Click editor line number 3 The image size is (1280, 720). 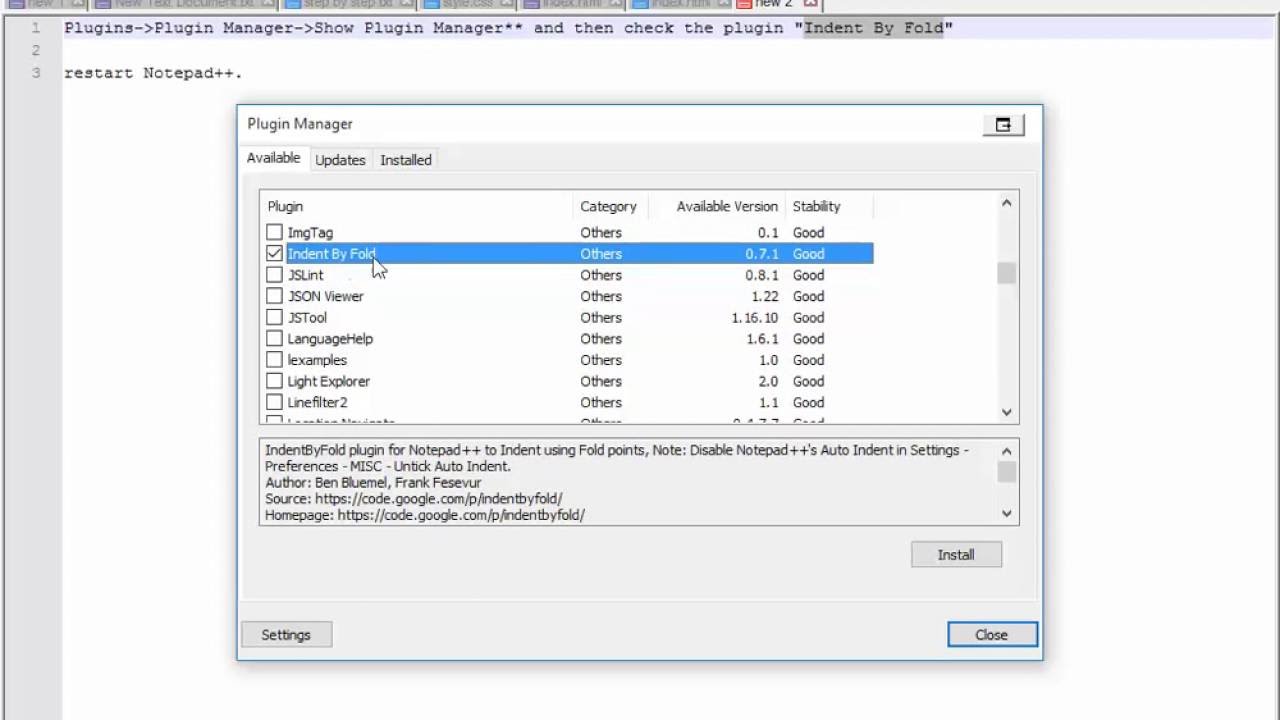36,73
